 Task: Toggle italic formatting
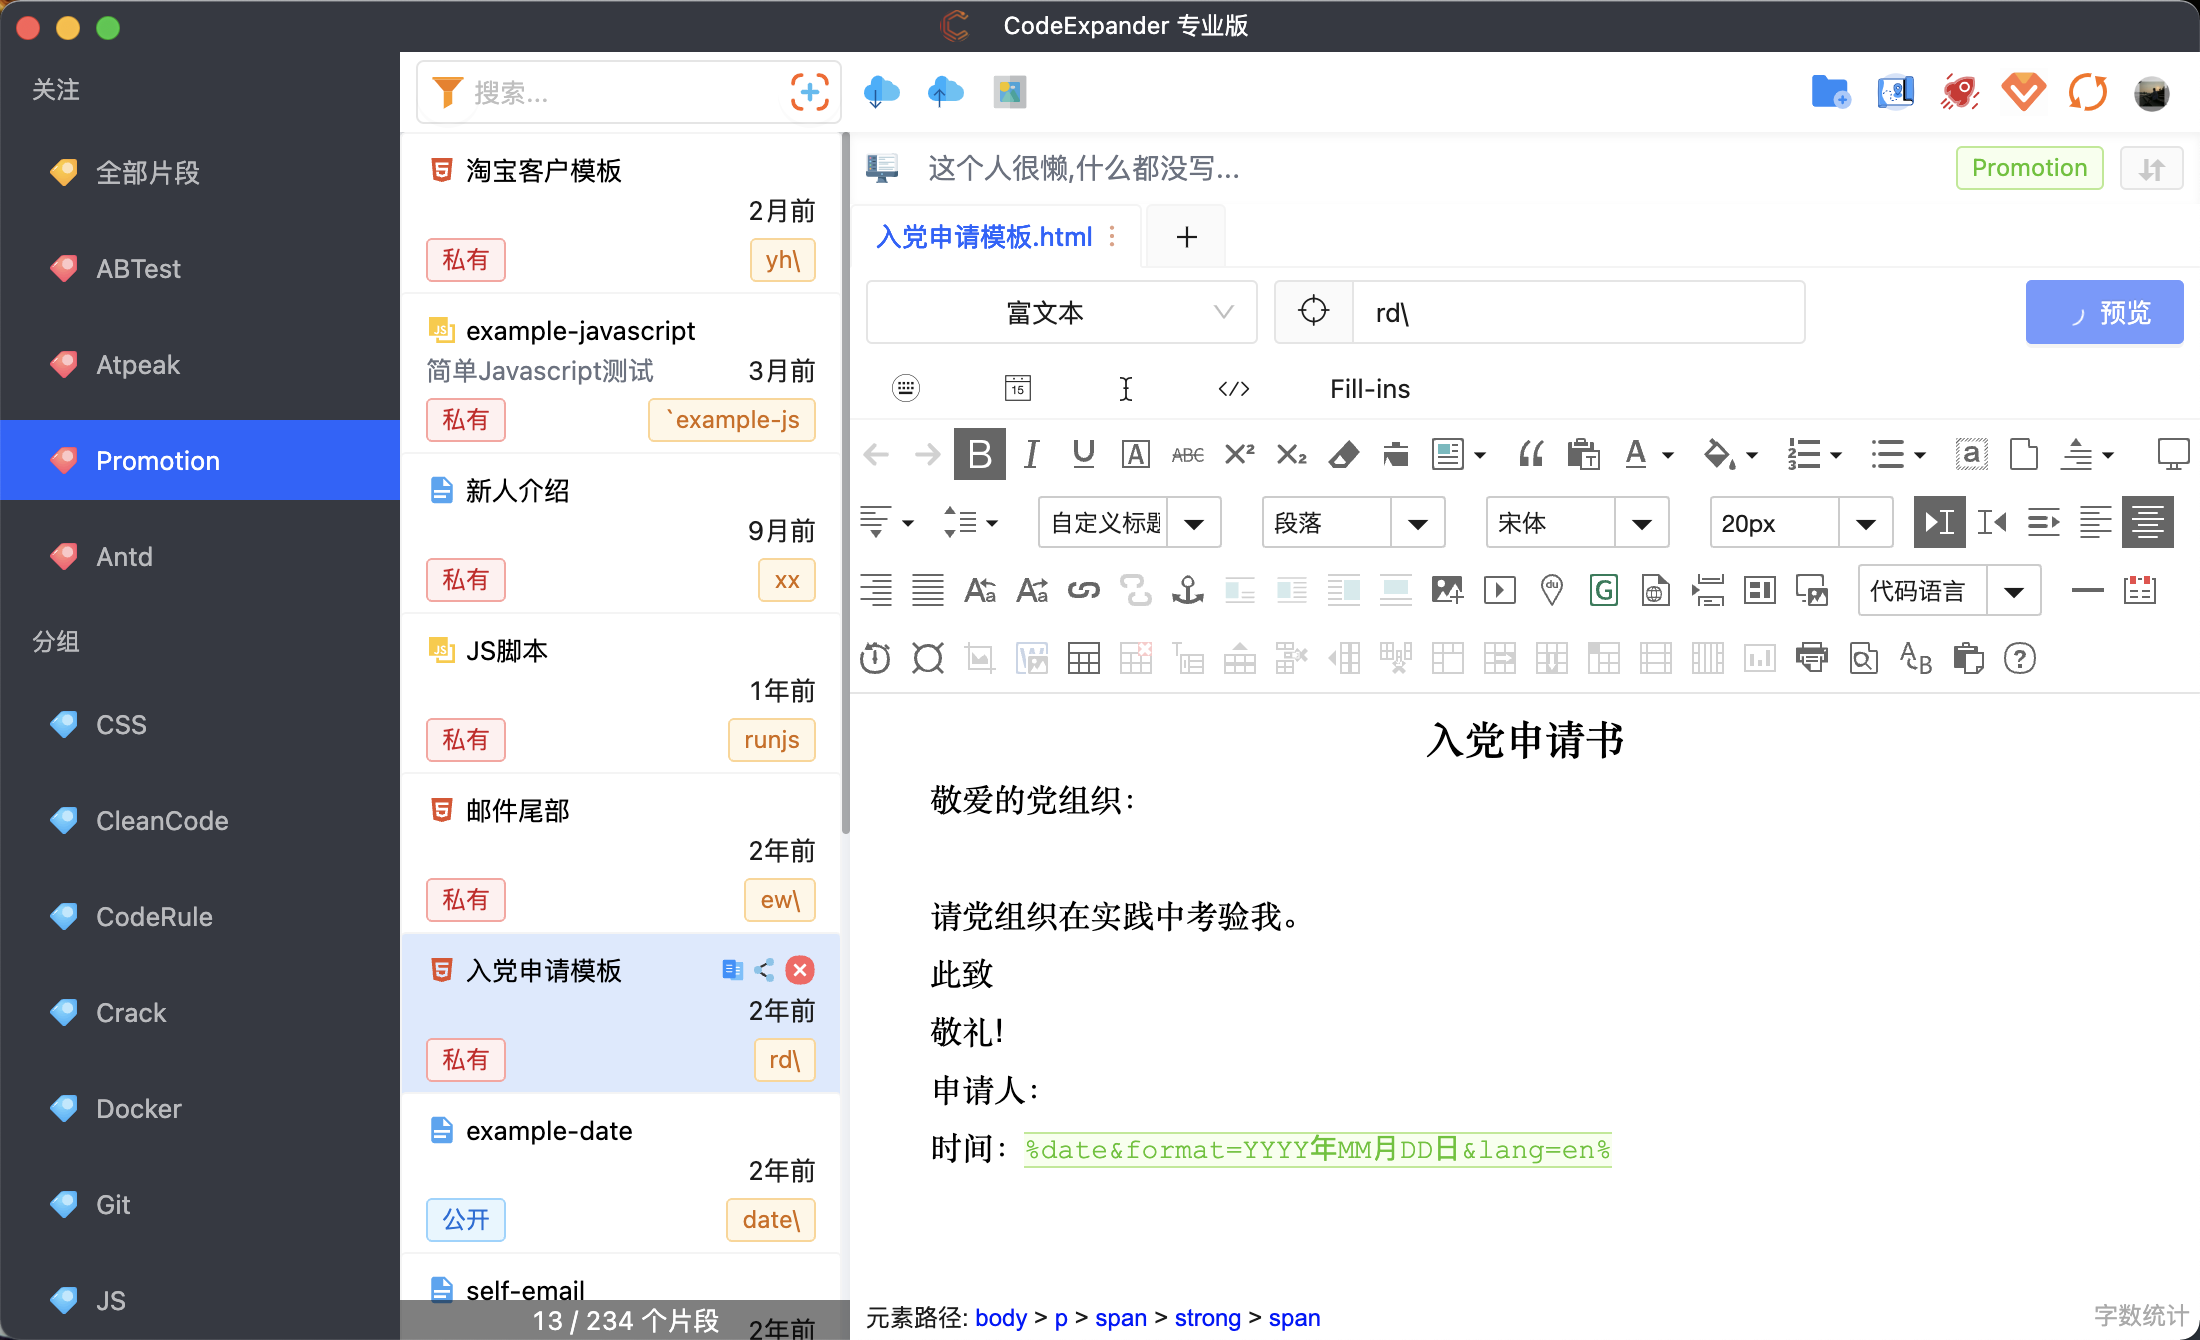point(1031,455)
